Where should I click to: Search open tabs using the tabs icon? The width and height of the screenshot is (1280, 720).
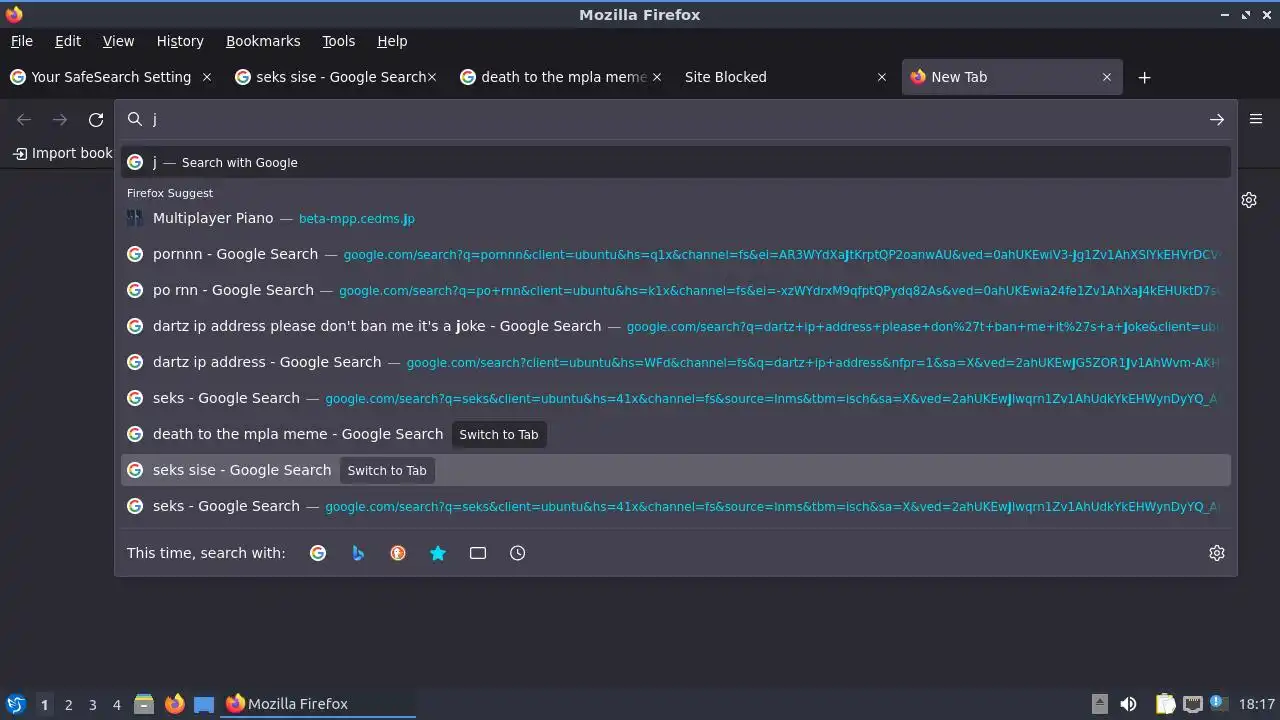pyautogui.click(x=478, y=553)
